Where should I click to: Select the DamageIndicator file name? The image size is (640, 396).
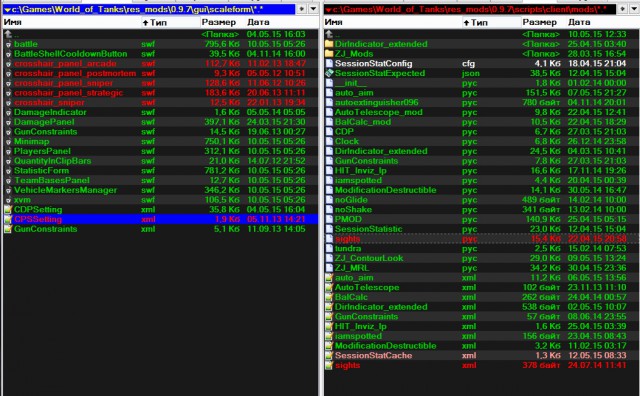[50, 112]
